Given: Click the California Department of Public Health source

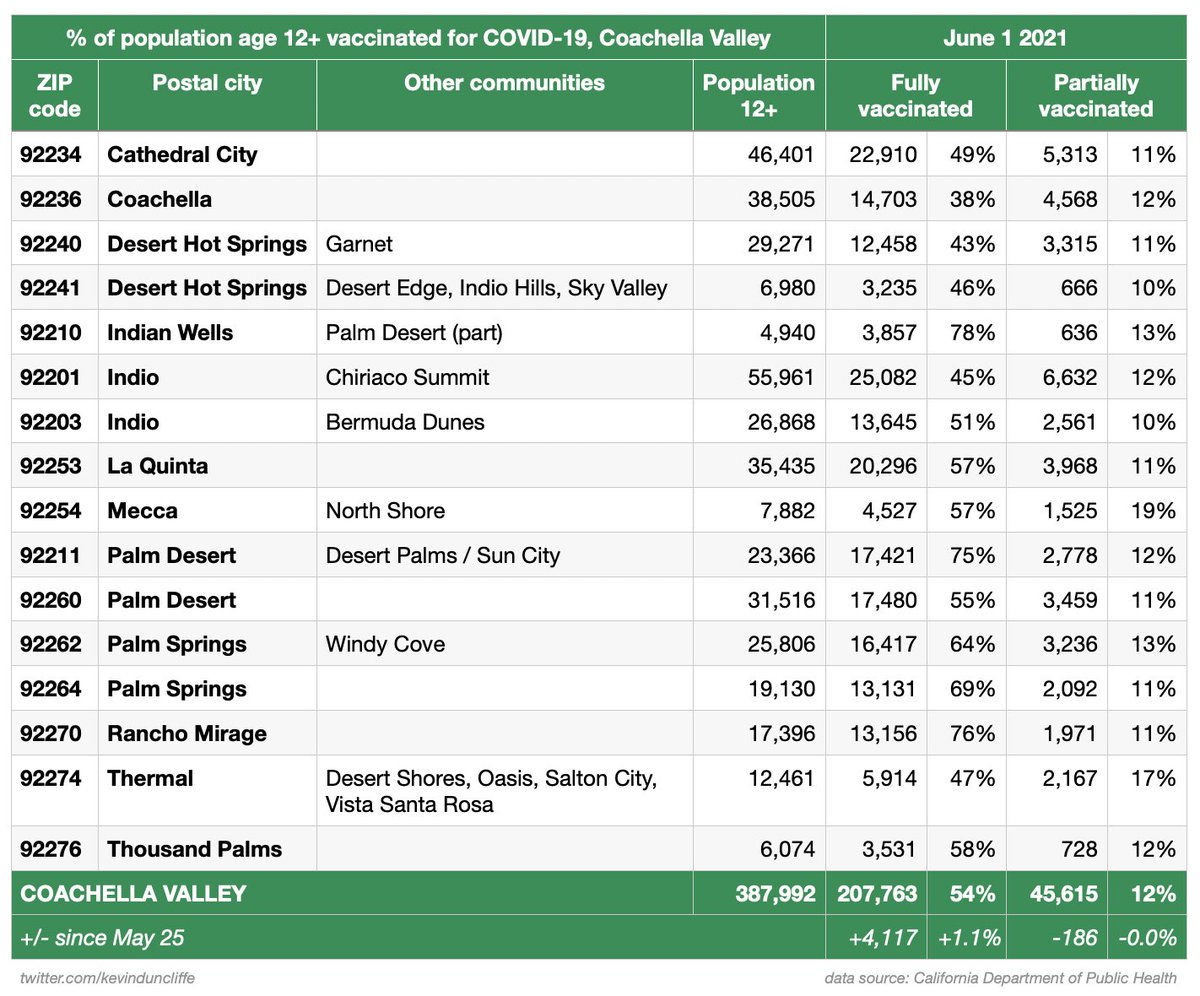Looking at the screenshot, I should [x=1001, y=976].
